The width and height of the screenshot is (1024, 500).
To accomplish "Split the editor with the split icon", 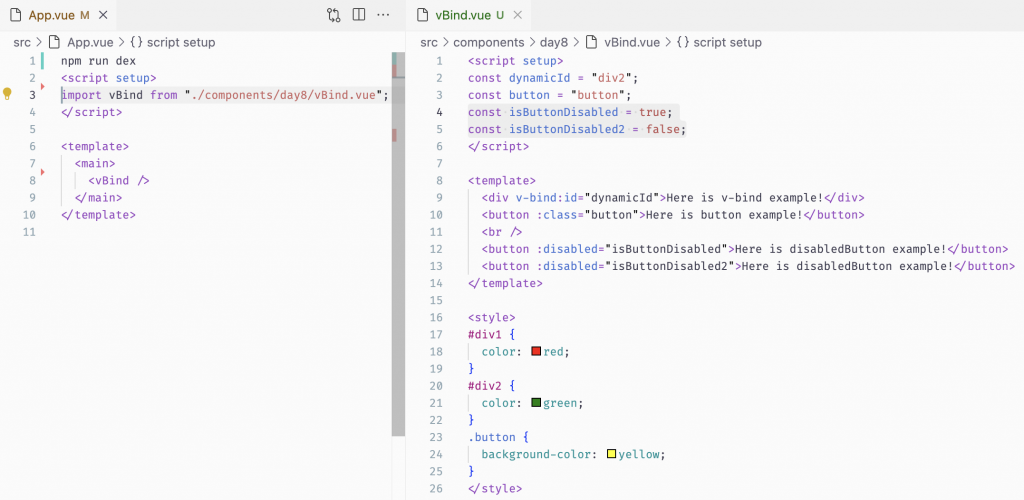I will tap(359, 15).
